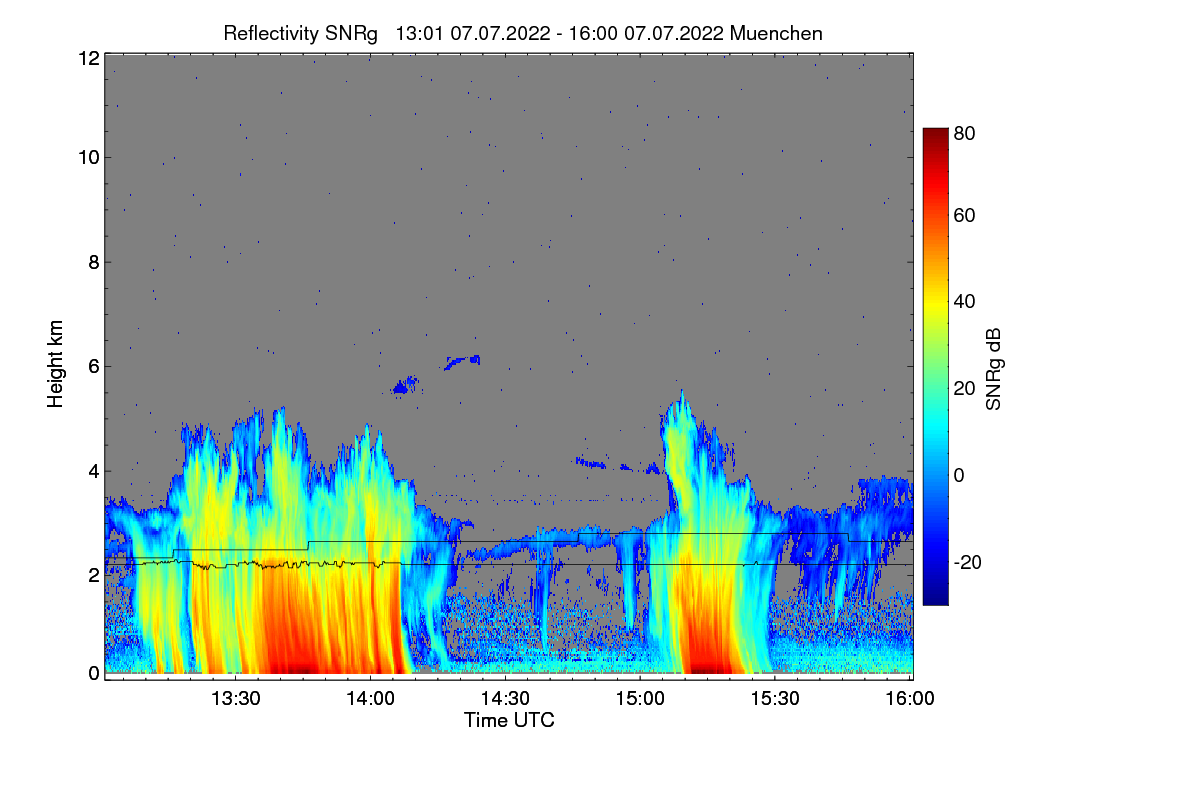Click the 'Muenchen' station name in title

coord(776,33)
